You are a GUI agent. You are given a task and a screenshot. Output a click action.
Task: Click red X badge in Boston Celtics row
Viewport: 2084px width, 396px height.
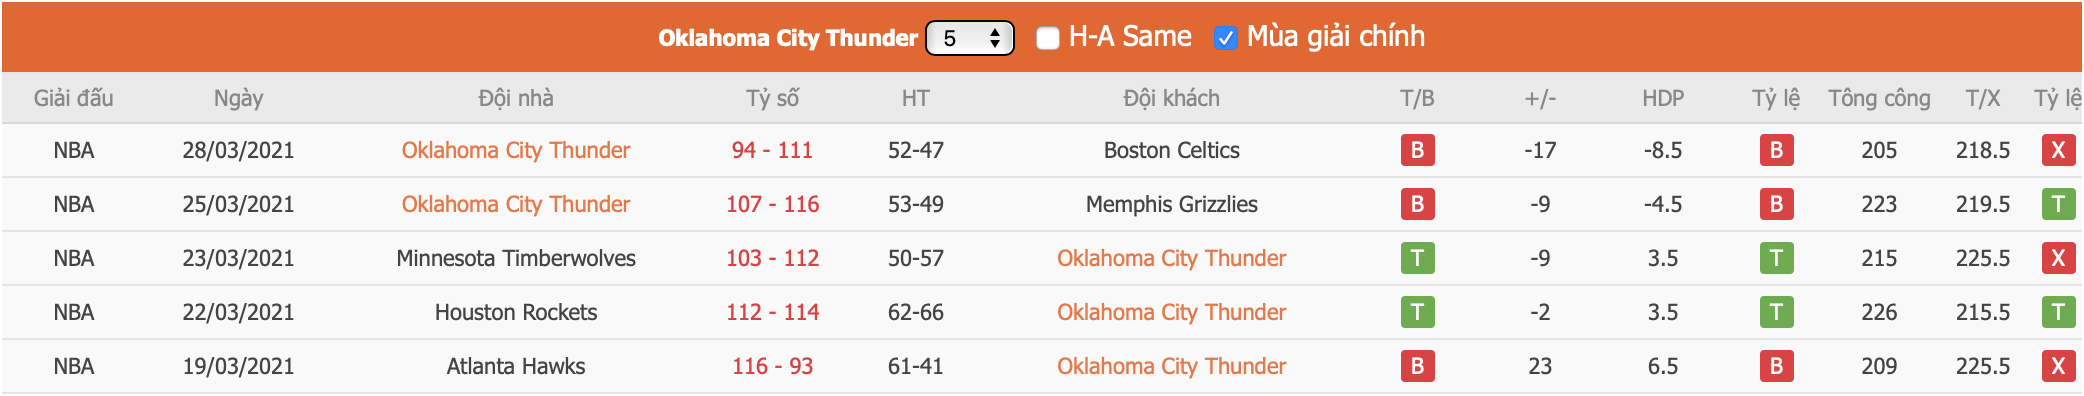pyautogui.click(x=2058, y=150)
